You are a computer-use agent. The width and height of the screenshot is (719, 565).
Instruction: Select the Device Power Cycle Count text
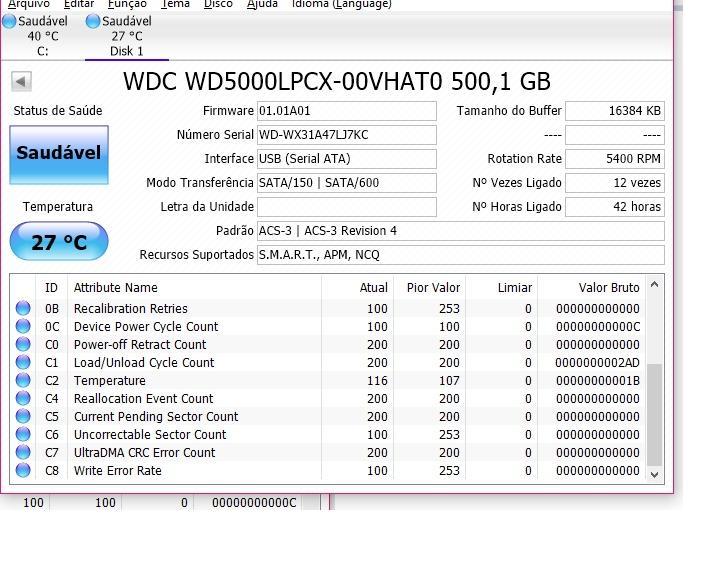(x=146, y=327)
